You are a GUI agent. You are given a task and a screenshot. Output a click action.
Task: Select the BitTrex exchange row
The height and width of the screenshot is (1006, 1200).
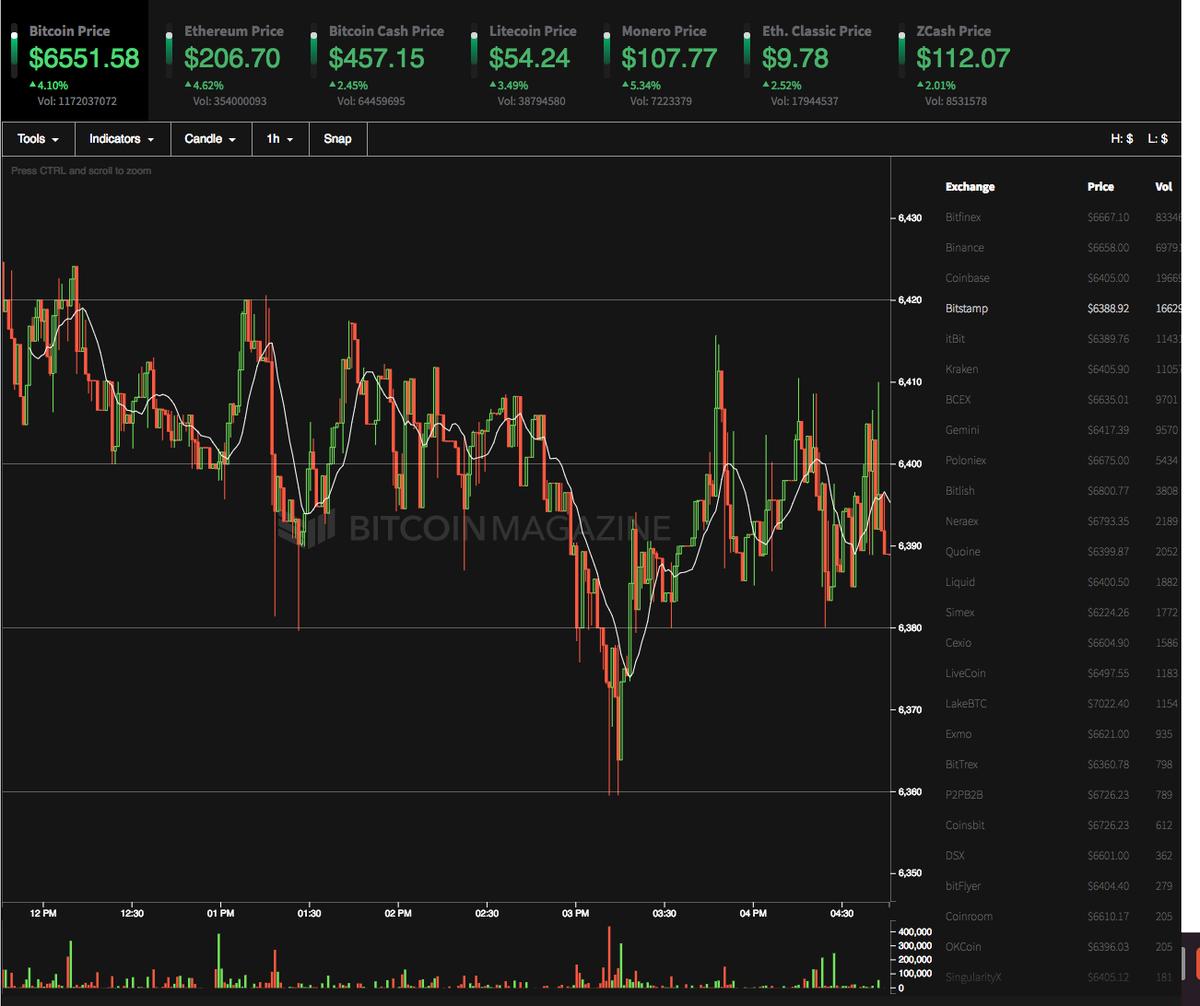click(x=1063, y=765)
